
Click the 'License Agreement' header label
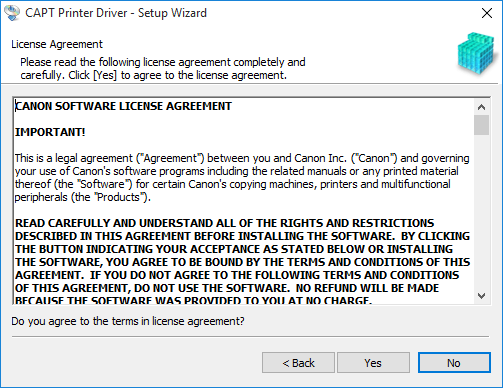57,44
